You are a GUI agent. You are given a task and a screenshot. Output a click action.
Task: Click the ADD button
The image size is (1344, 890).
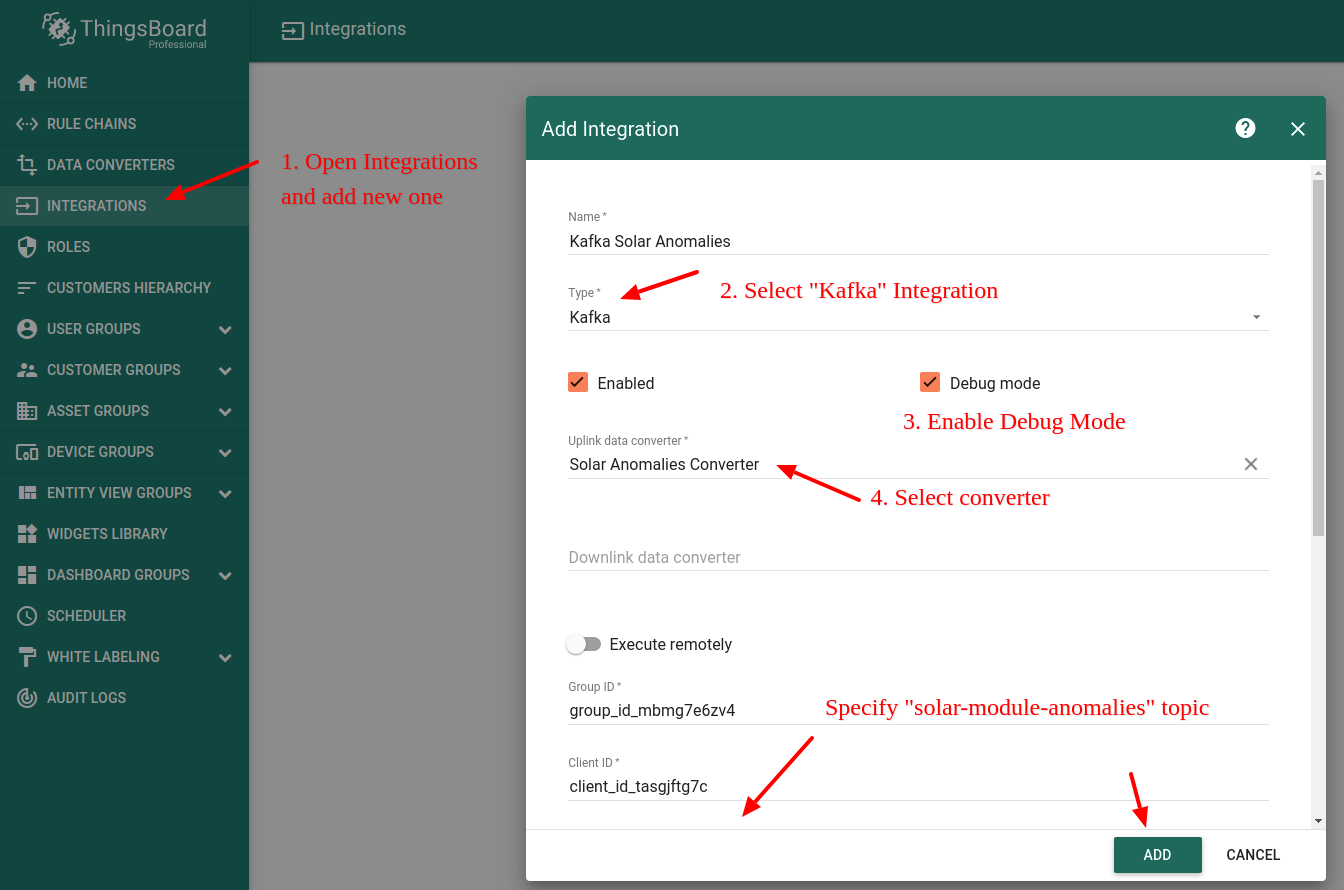1157,855
